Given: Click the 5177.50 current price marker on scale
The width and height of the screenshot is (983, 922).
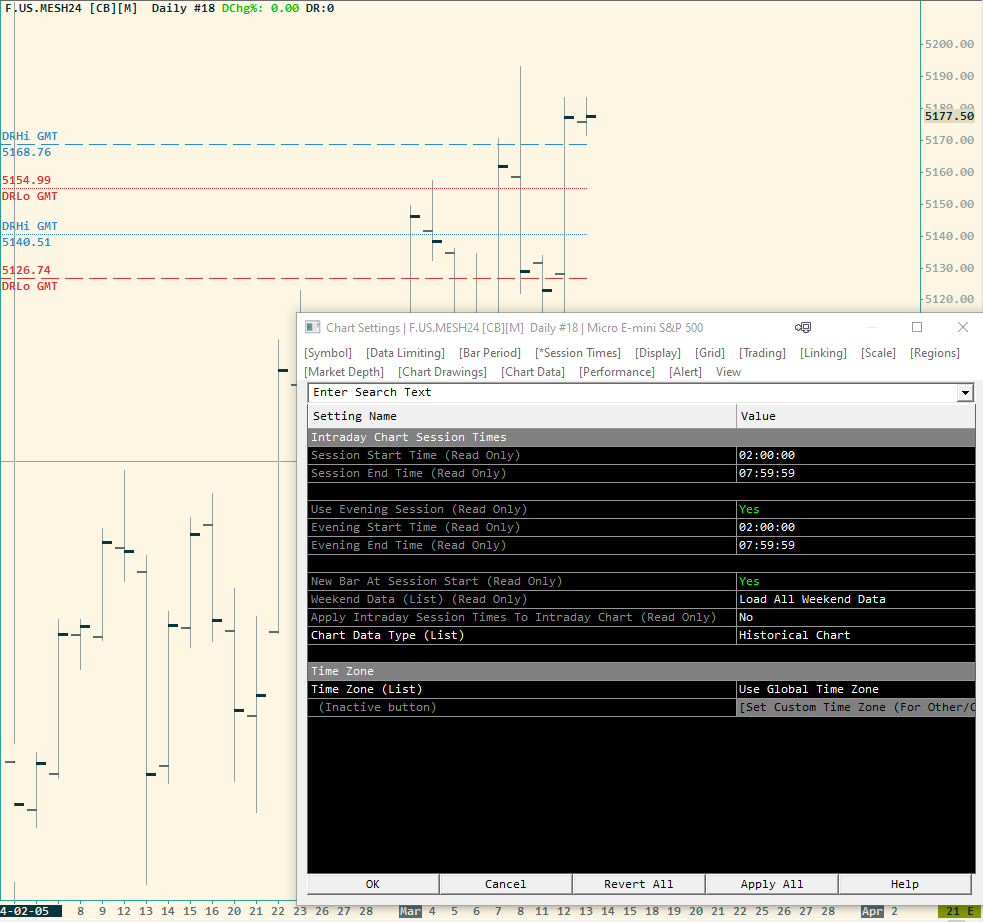Looking at the screenshot, I should point(949,116).
